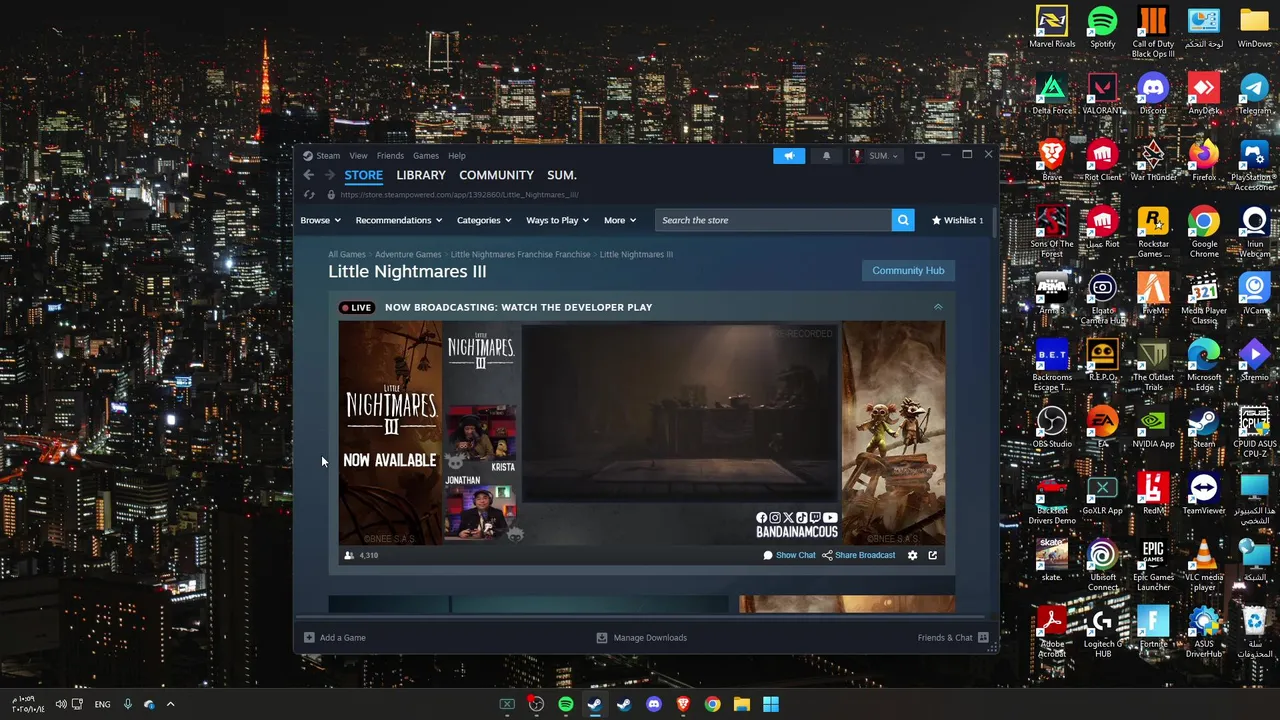Open Delta Force desktop icon

(1052, 94)
